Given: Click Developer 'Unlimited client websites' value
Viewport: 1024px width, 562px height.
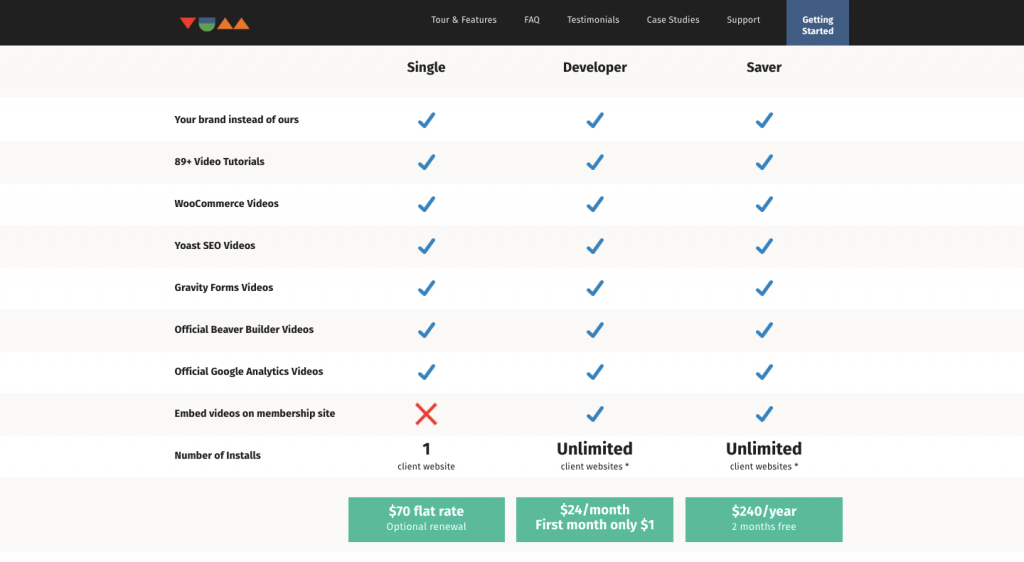Looking at the screenshot, I should click(594, 456).
